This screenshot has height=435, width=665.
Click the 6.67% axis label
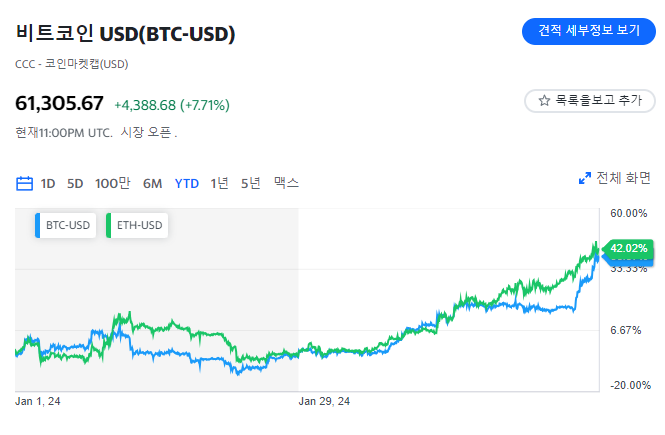coord(626,330)
